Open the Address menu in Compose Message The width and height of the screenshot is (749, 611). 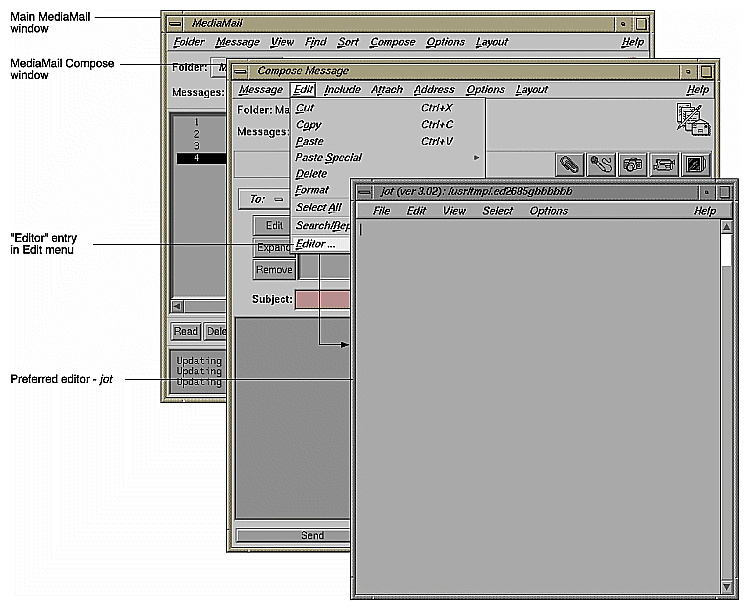pos(434,89)
